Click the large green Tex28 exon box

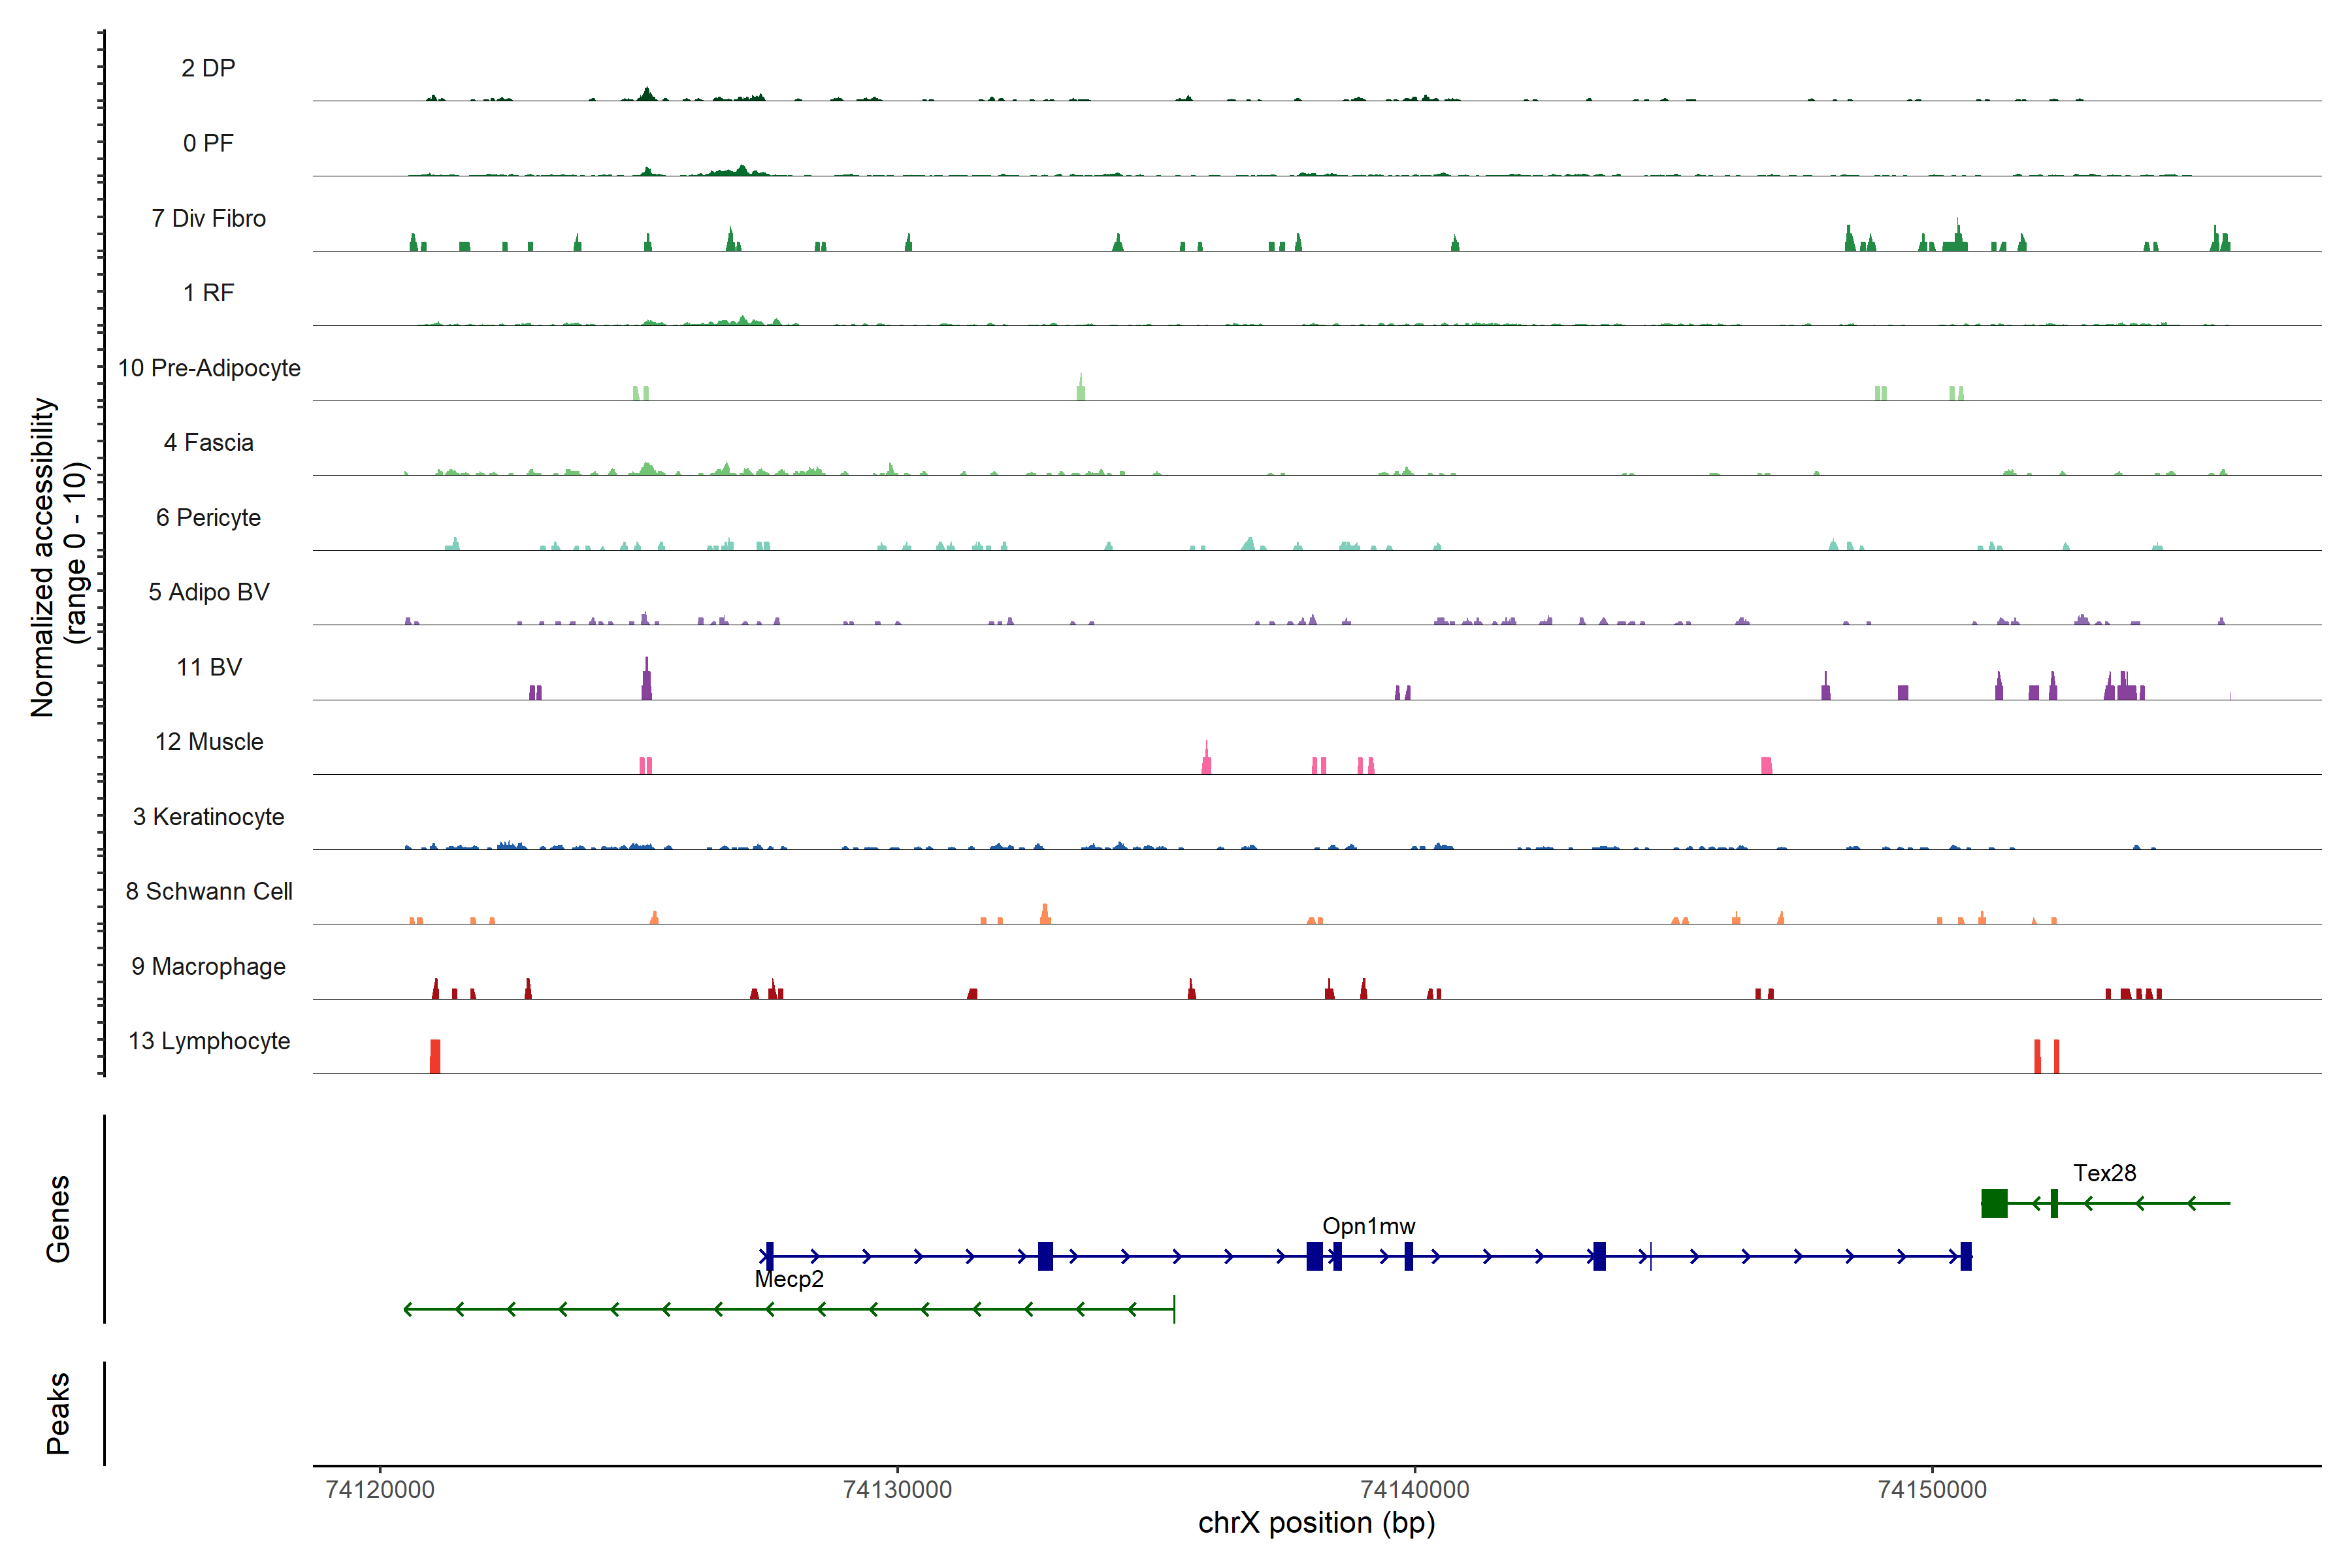[x=1994, y=1203]
